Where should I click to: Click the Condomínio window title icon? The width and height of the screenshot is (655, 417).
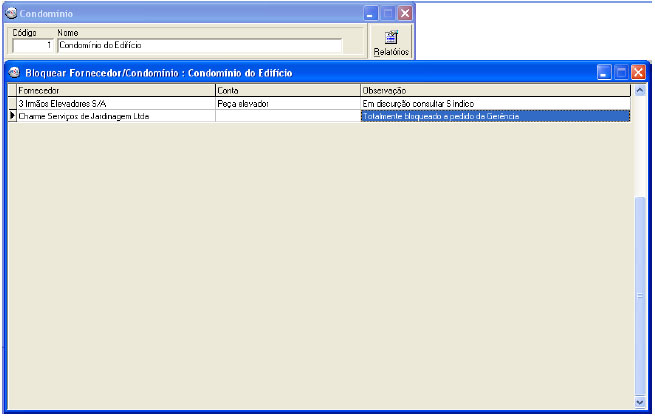[10, 14]
